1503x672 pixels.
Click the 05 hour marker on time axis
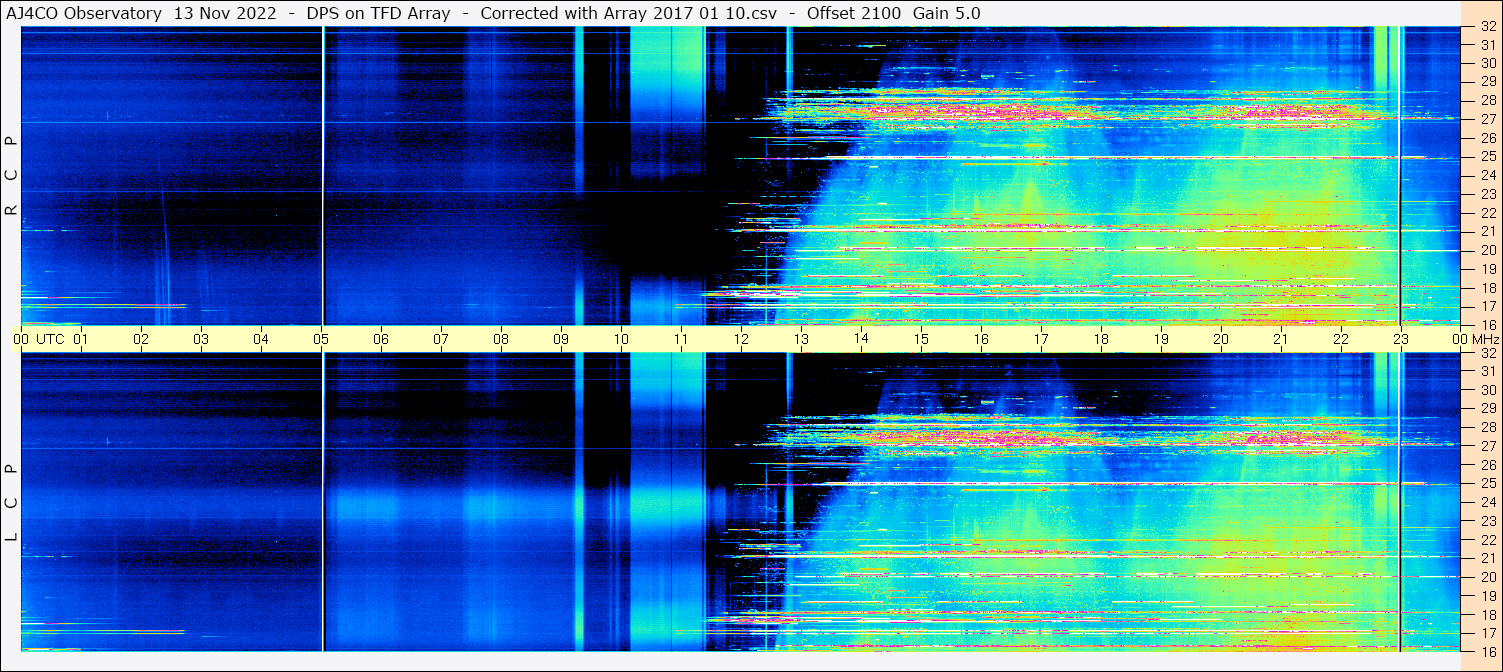coord(321,339)
